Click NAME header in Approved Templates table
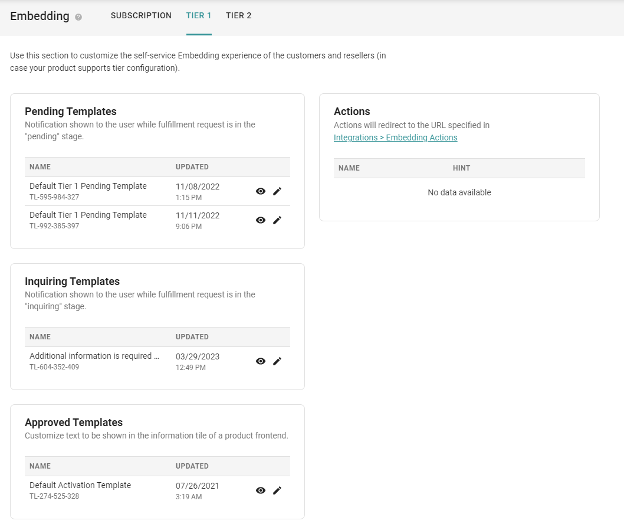 (40, 466)
